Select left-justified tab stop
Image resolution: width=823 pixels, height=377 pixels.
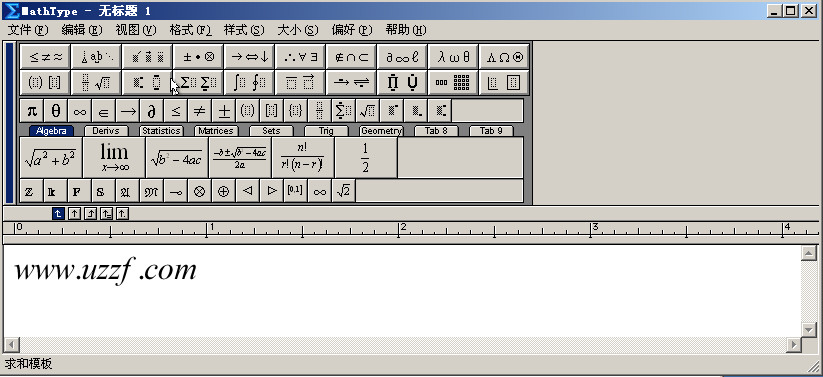pyautogui.click(x=58, y=213)
